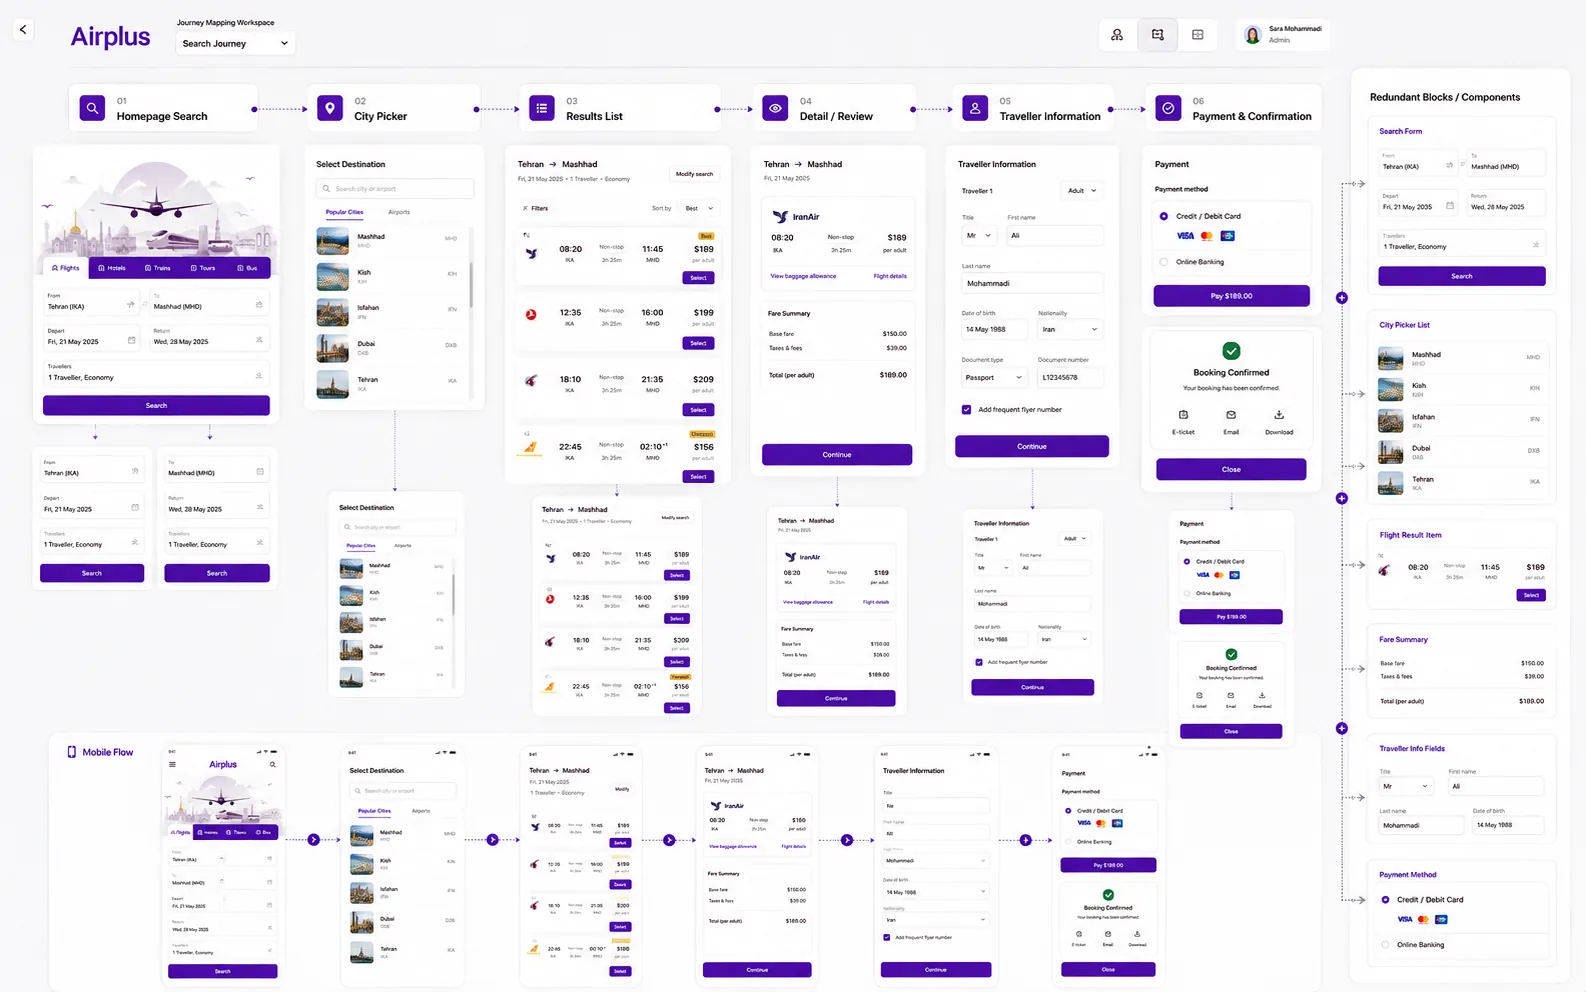Screen dimensions: 1586x992
Task: Click the Download icon in the mobile Booking Confirmed card
Action: (x=1137, y=935)
